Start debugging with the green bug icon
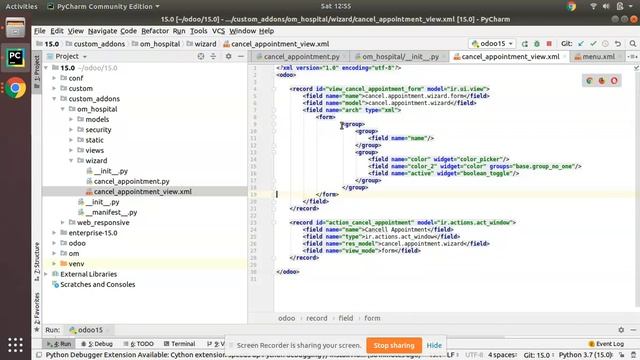Viewport: 640px width, 360px height. [537, 44]
